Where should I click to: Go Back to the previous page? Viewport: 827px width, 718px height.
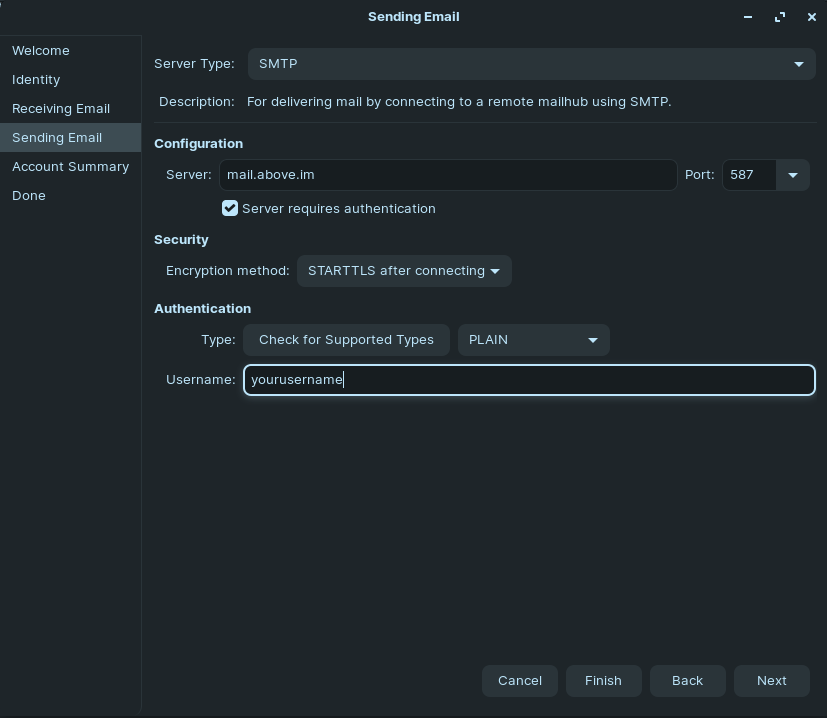(687, 681)
